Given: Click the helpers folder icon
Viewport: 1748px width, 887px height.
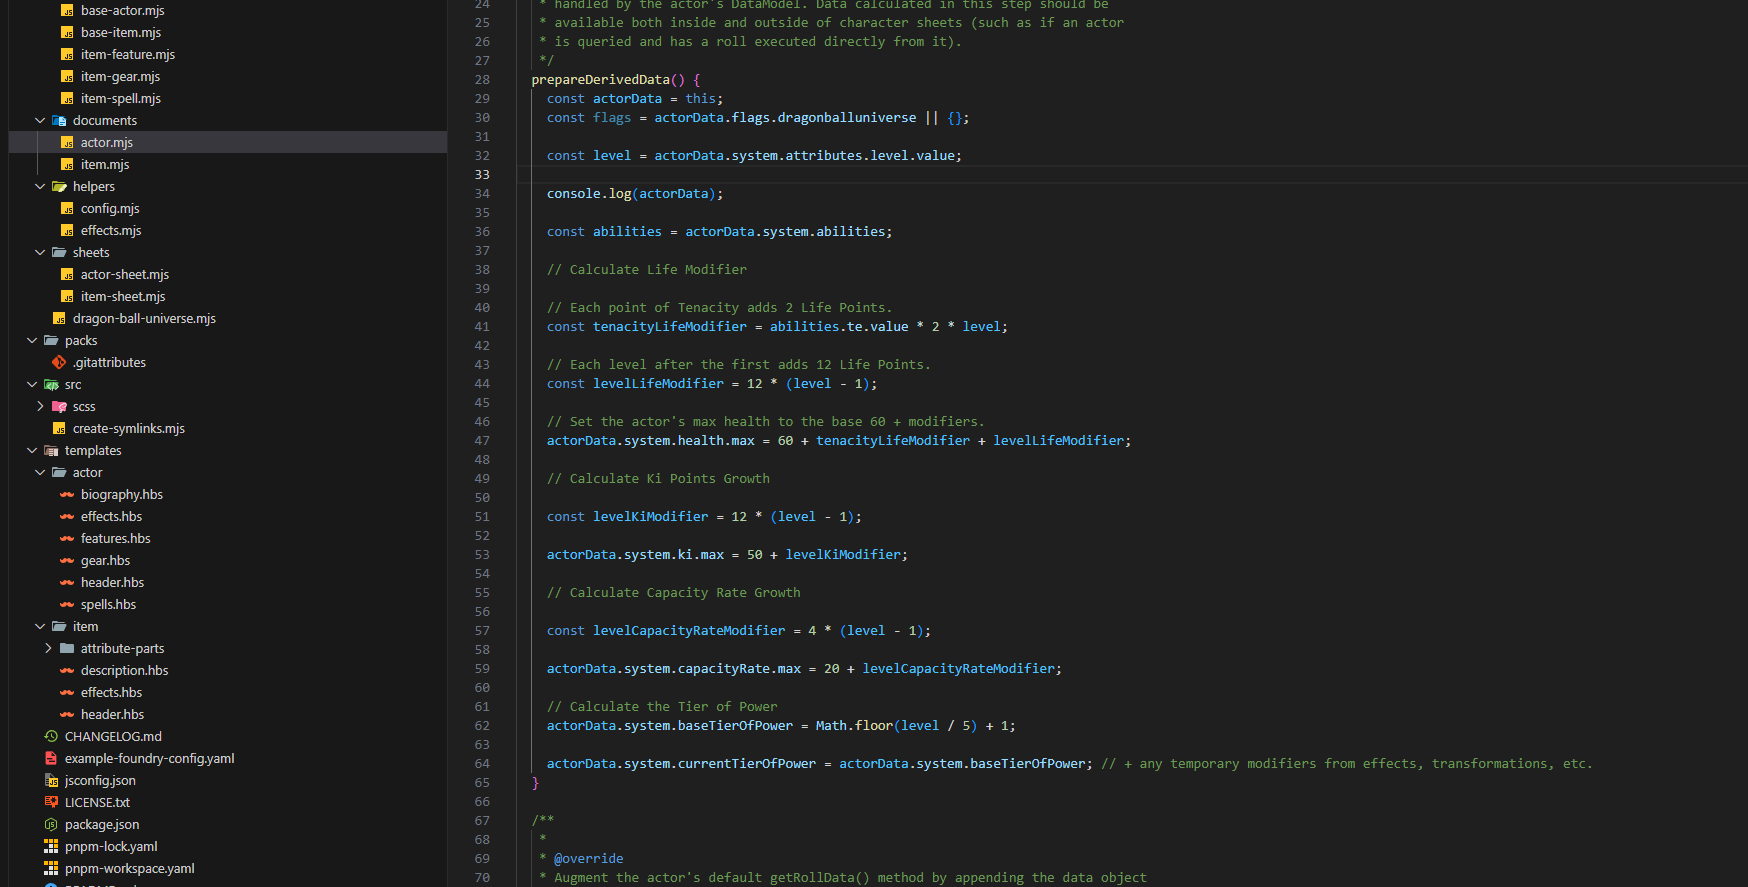Looking at the screenshot, I should tap(59, 186).
